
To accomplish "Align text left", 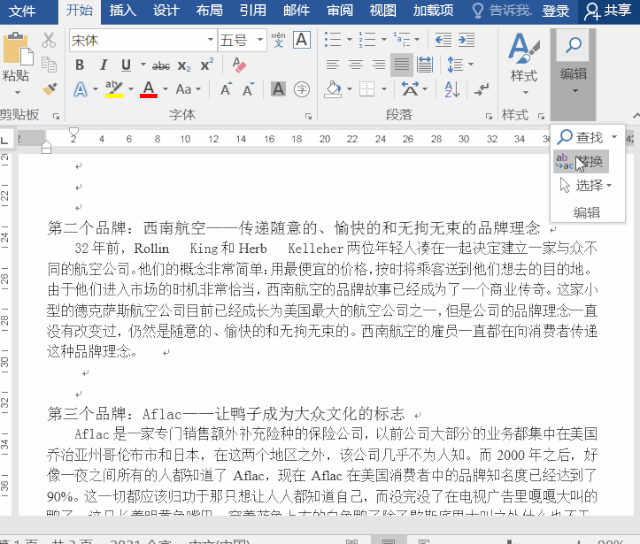I will [333, 64].
